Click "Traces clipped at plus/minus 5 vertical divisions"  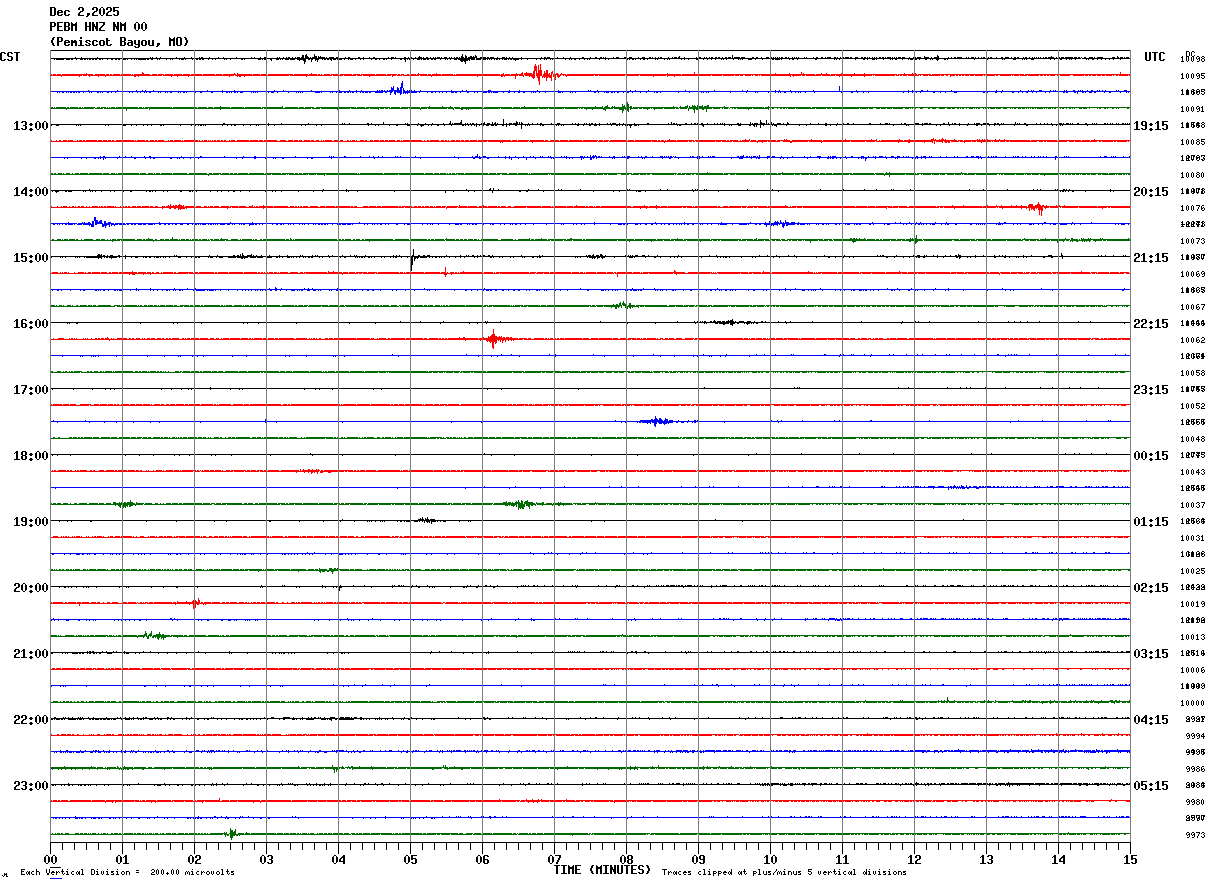point(784,873)
